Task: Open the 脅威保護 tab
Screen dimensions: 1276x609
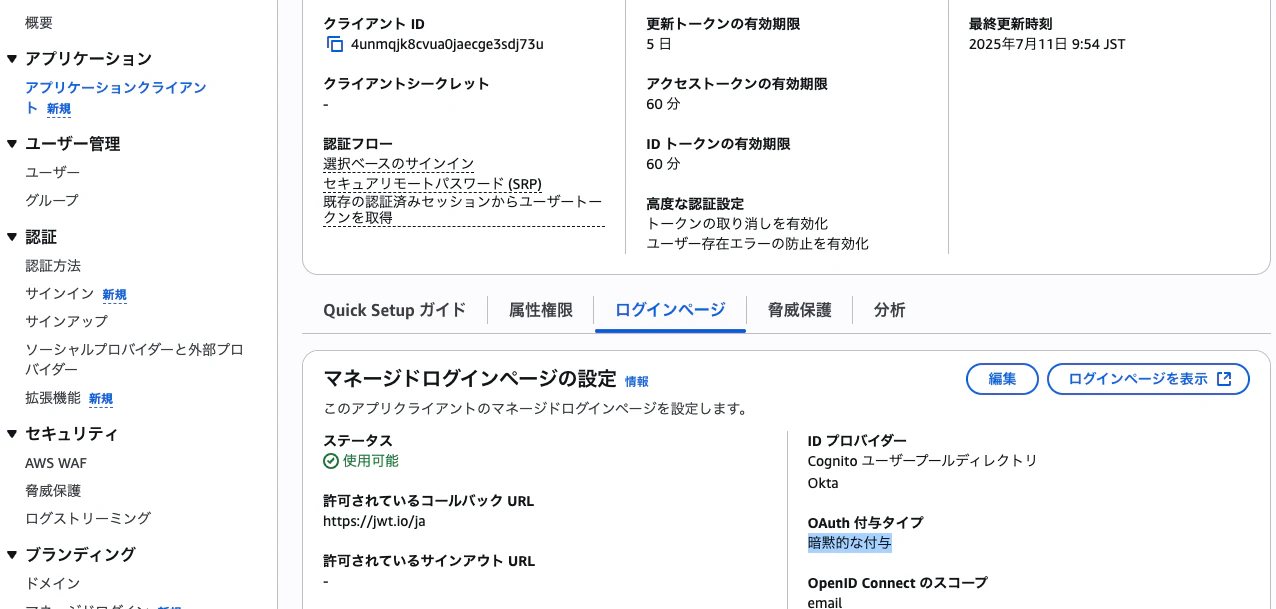Action: (800, 310)
